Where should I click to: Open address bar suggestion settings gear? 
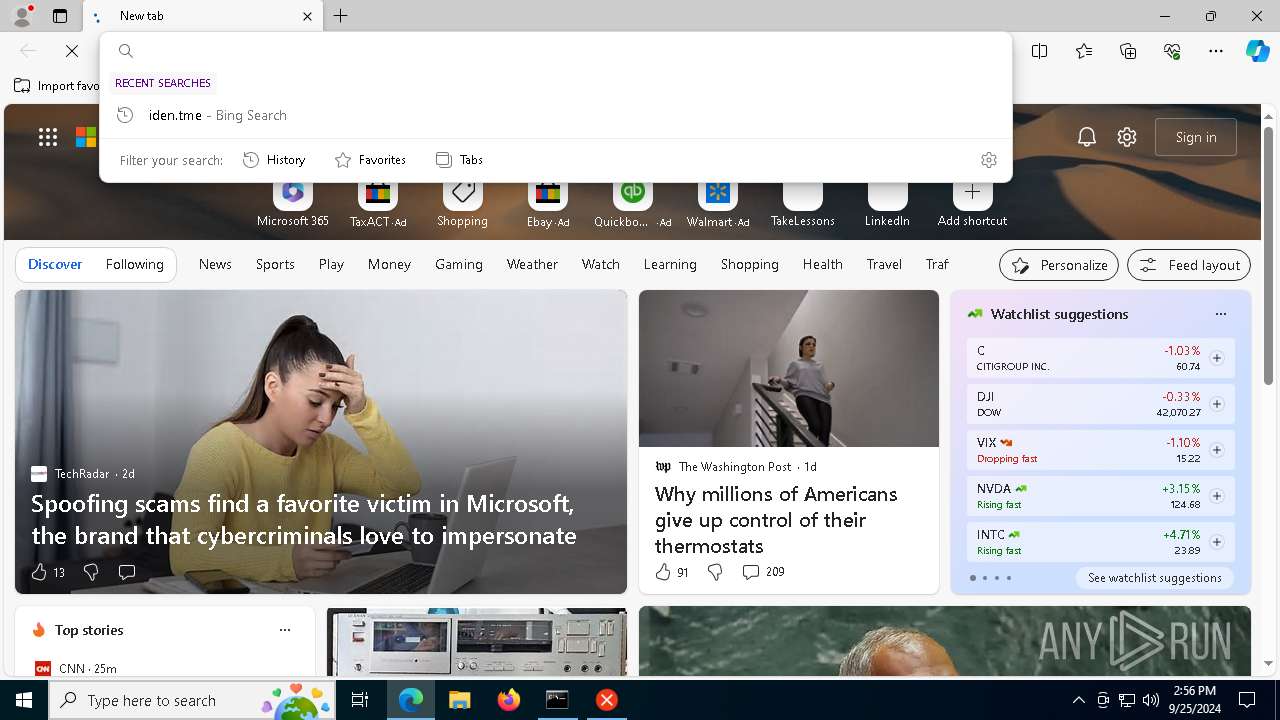tap(989, 160)
